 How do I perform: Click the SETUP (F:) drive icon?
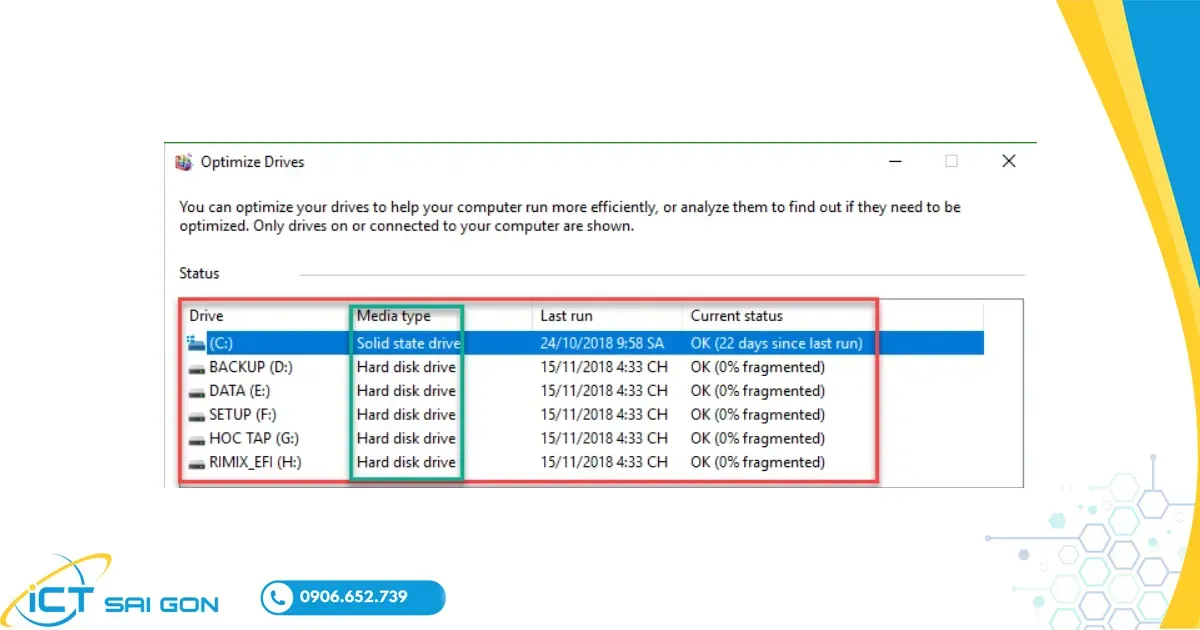pos(195,415)
